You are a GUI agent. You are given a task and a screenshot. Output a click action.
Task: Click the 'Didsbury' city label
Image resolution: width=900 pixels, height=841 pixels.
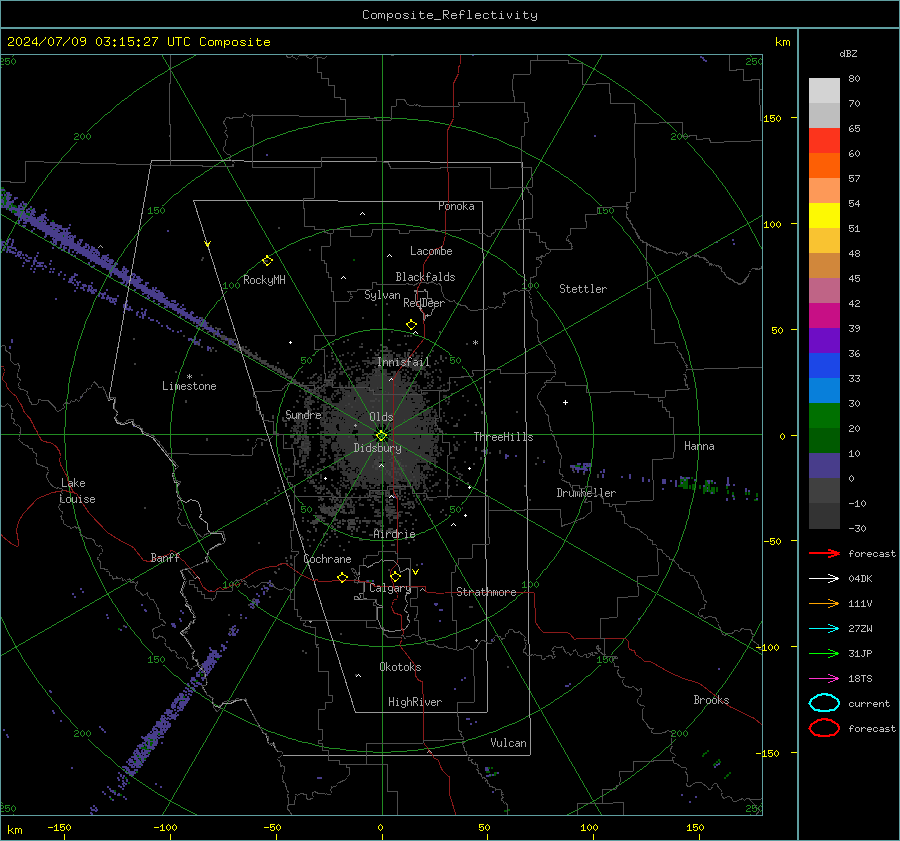click(x=378, y=448)
